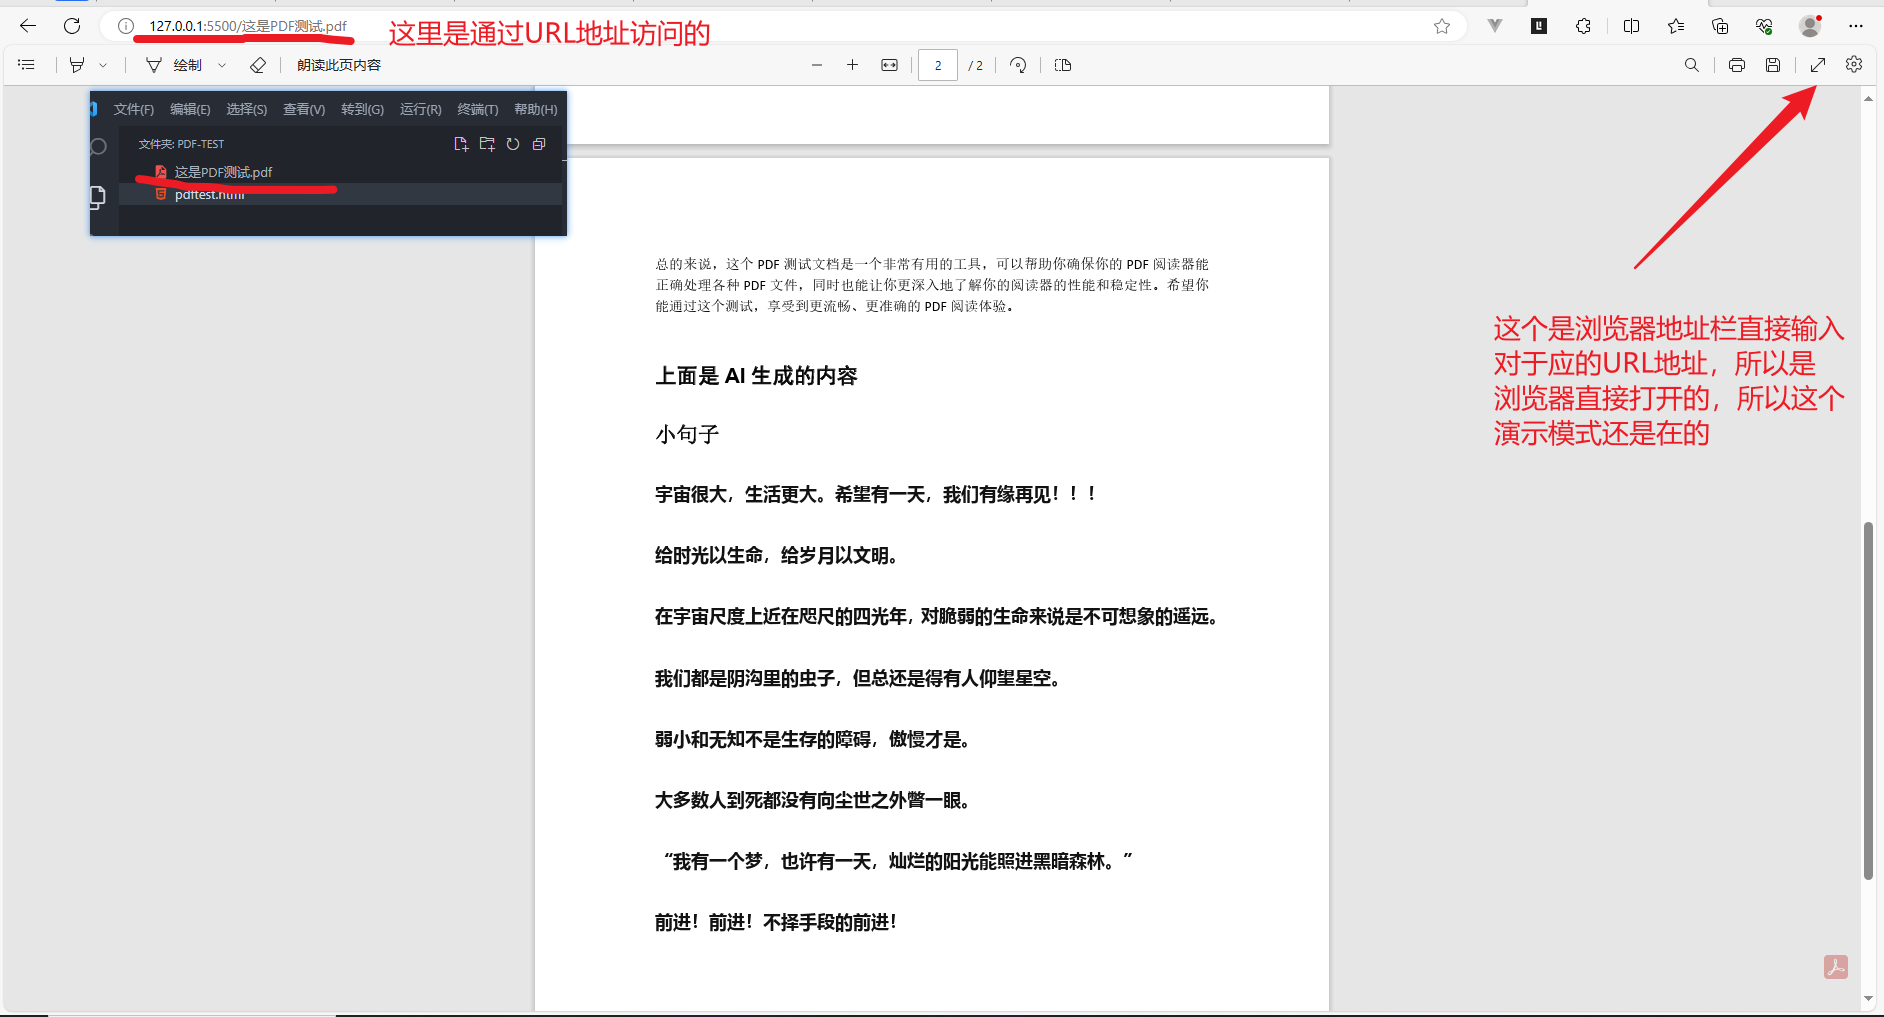Toggle split screen view in browser toolbar

pos(1631,26)
